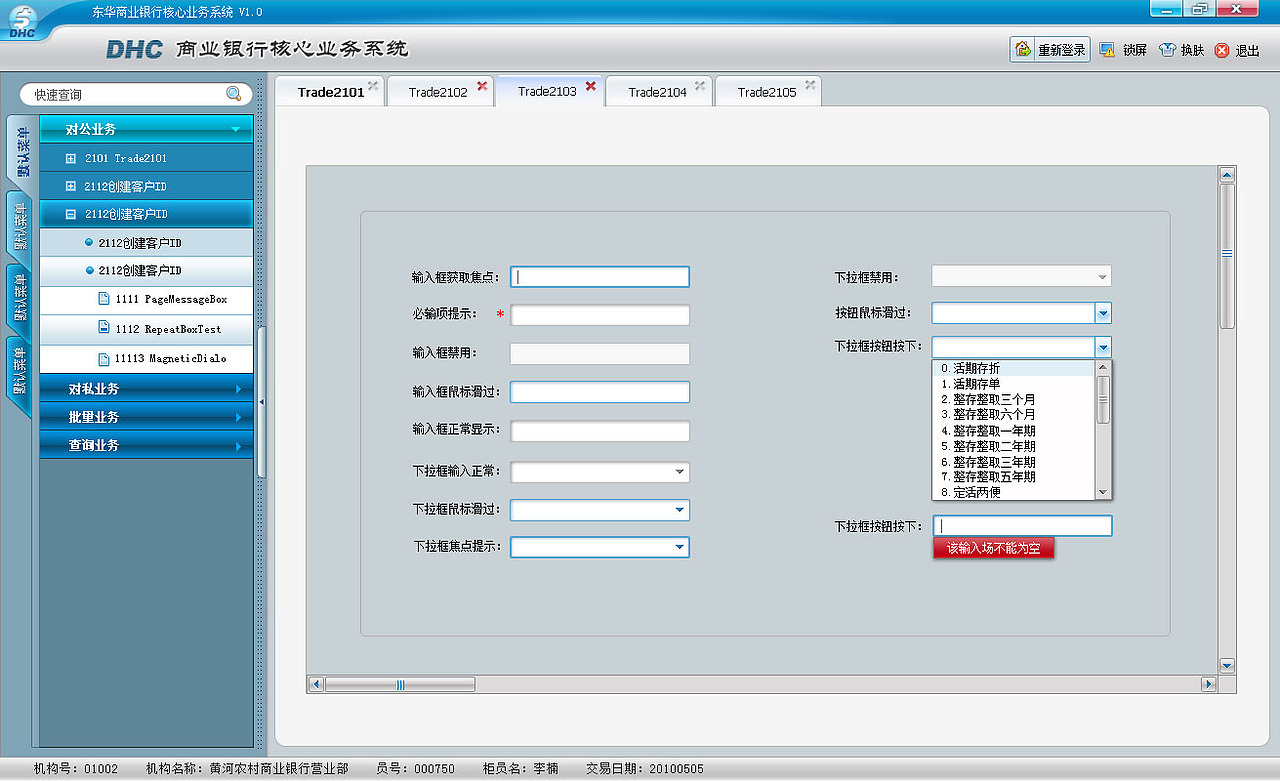Click the red exit icon

(1222, 50)
